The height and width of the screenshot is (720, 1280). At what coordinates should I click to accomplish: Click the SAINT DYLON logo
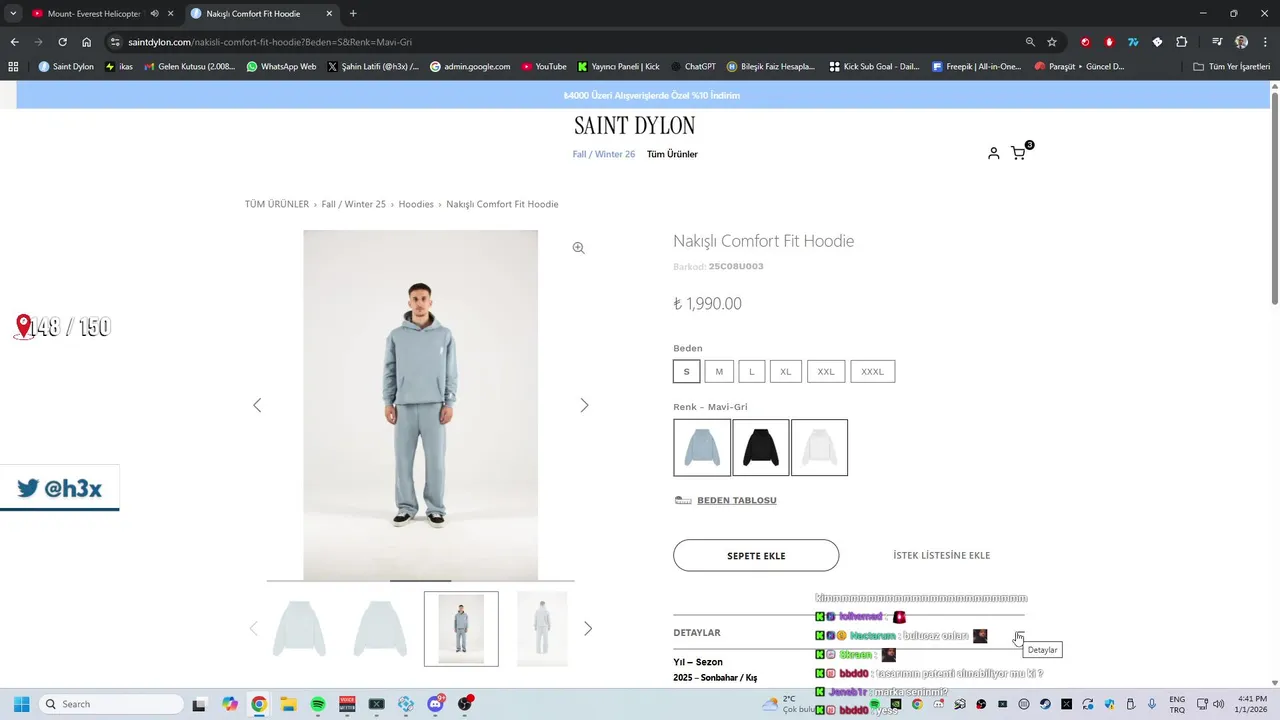(x=635, y=126)
